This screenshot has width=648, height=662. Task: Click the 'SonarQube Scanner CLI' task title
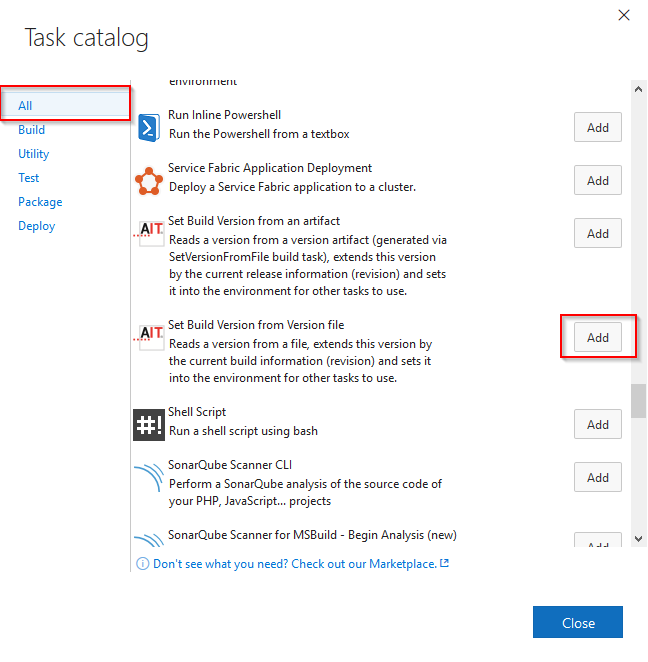tap(230, 465)
